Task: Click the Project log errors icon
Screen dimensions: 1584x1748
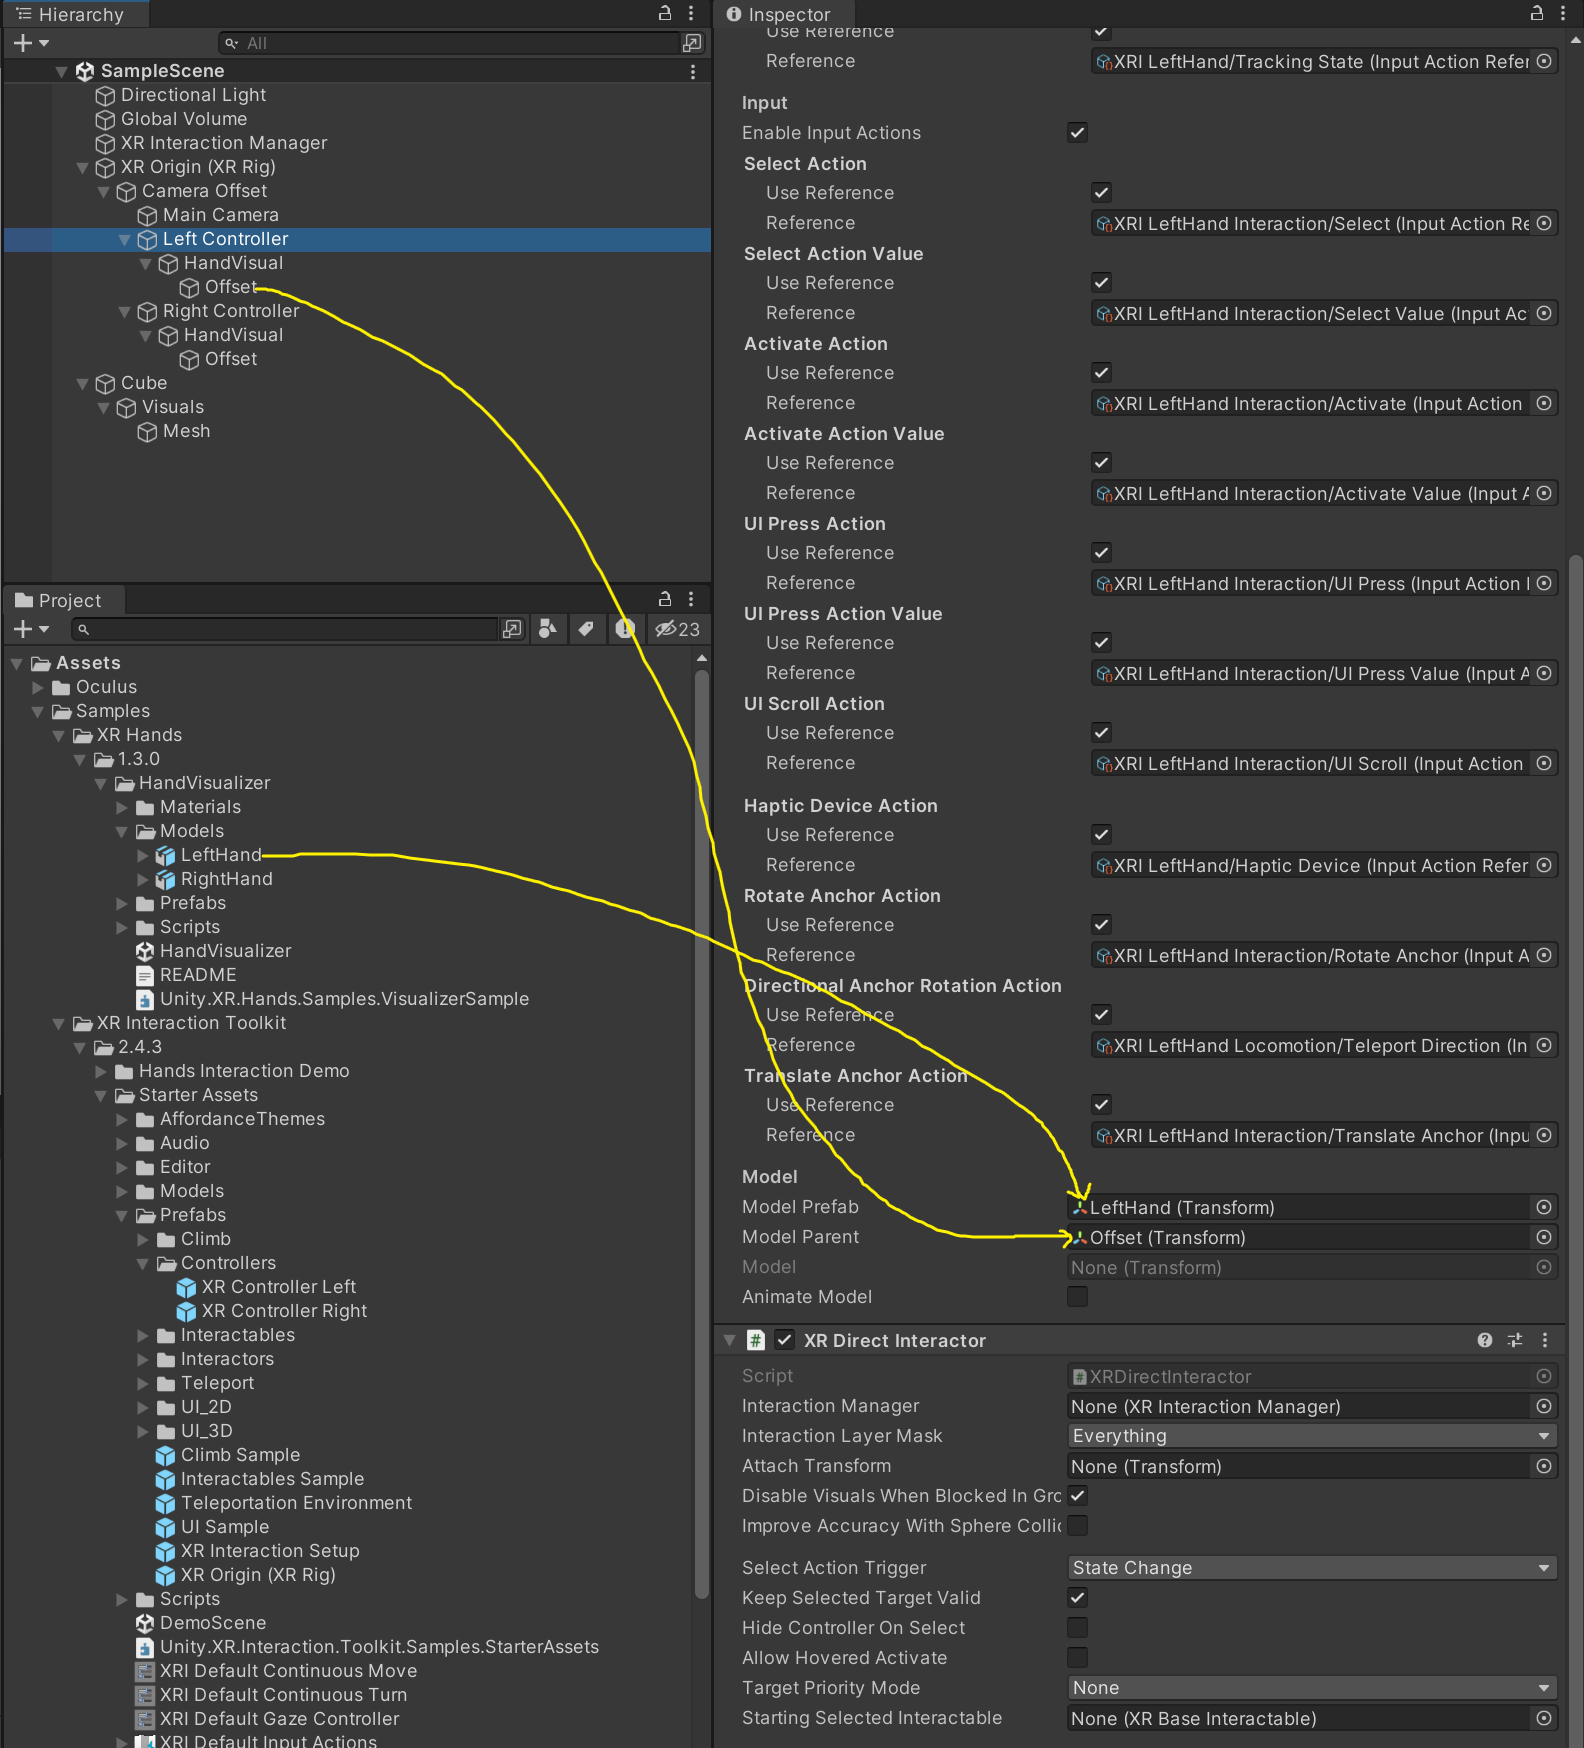Action: pos(625,629)
